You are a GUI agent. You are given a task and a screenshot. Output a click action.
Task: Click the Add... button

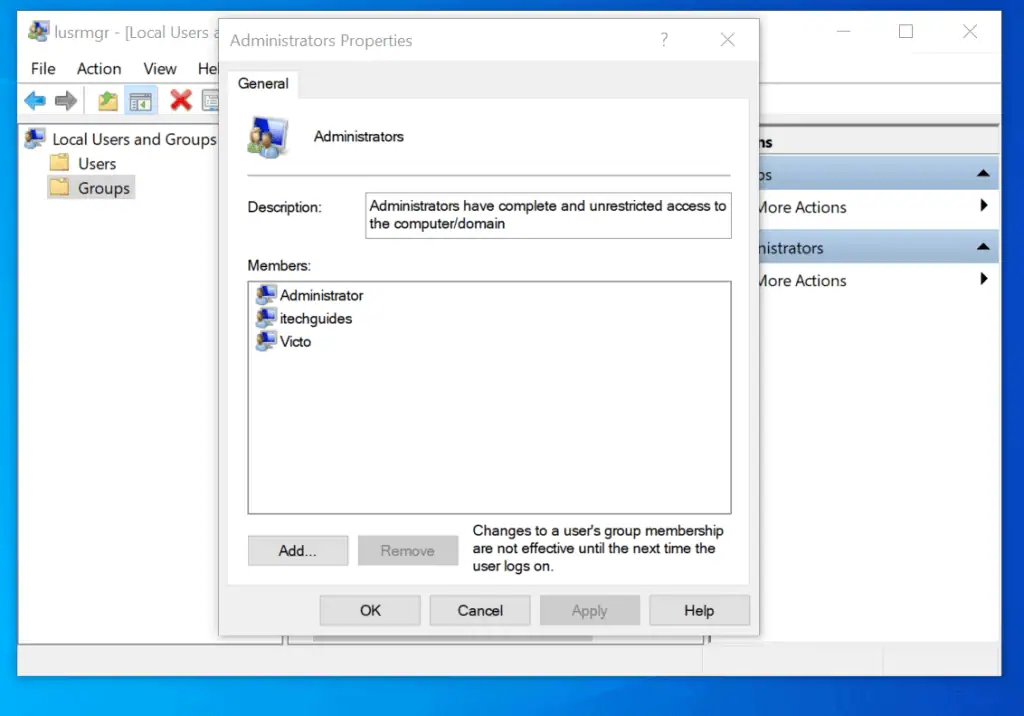[x=298, y=551]
